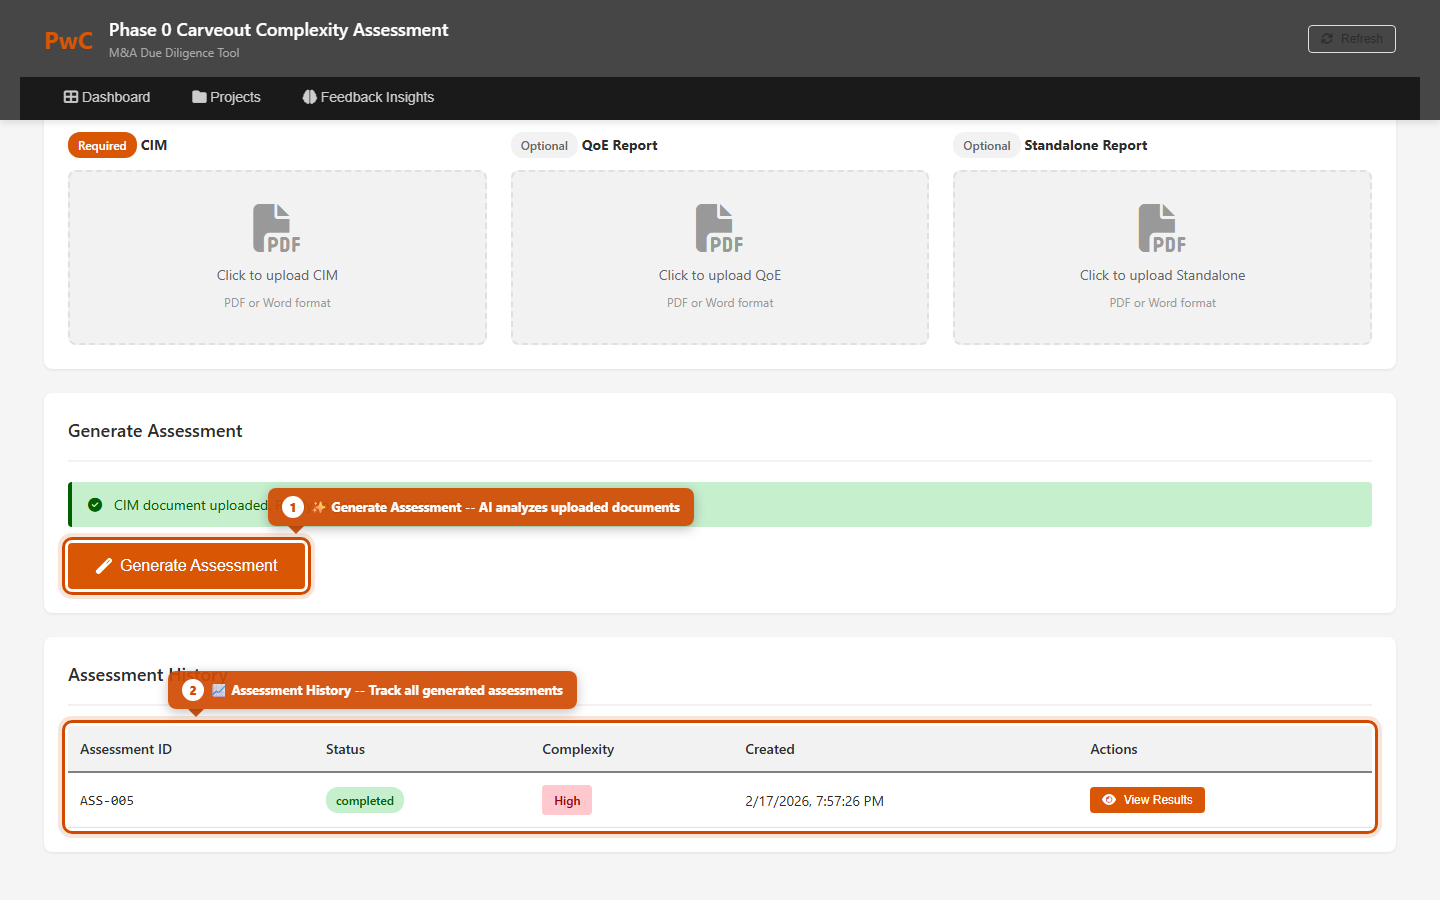Click the Required CIM label badge

click(x=102, y=146)
